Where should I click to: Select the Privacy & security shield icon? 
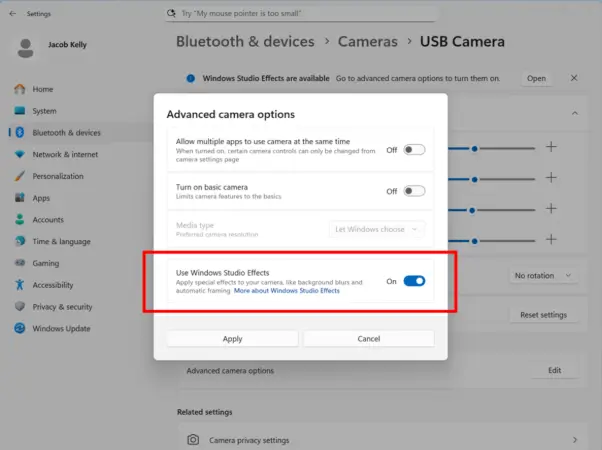pos(19,307)
